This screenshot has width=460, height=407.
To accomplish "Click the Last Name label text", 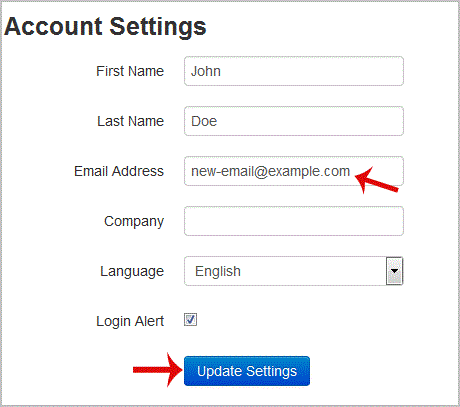I will click(130, 121).
